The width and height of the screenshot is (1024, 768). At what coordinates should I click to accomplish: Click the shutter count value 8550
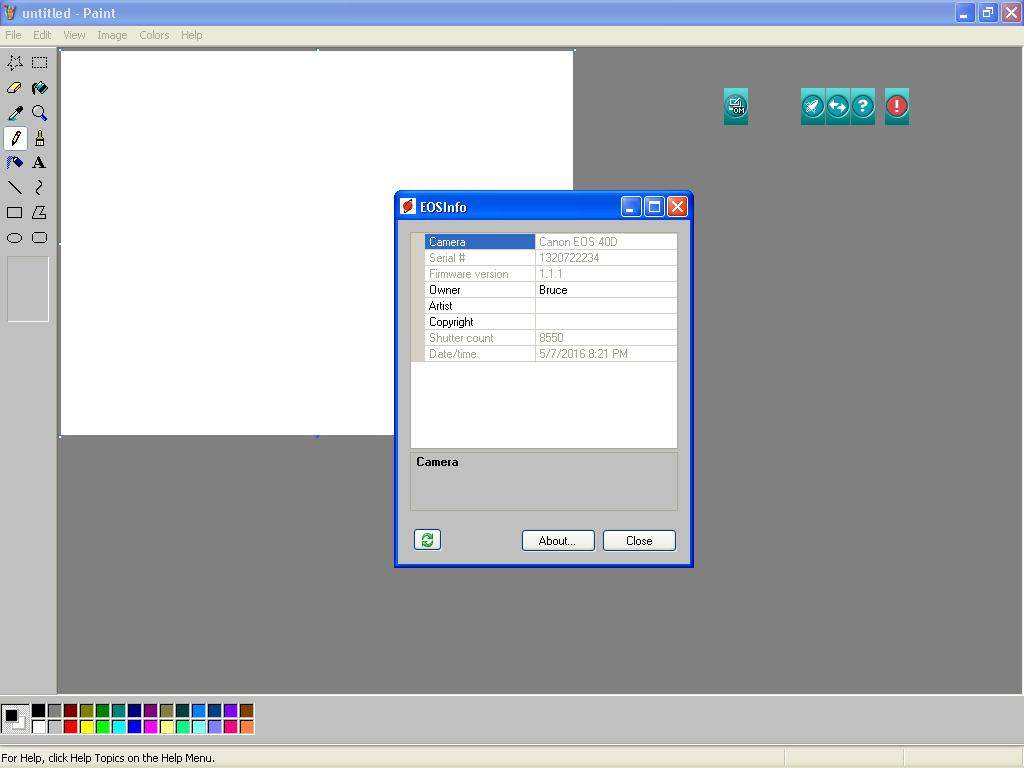551,338
